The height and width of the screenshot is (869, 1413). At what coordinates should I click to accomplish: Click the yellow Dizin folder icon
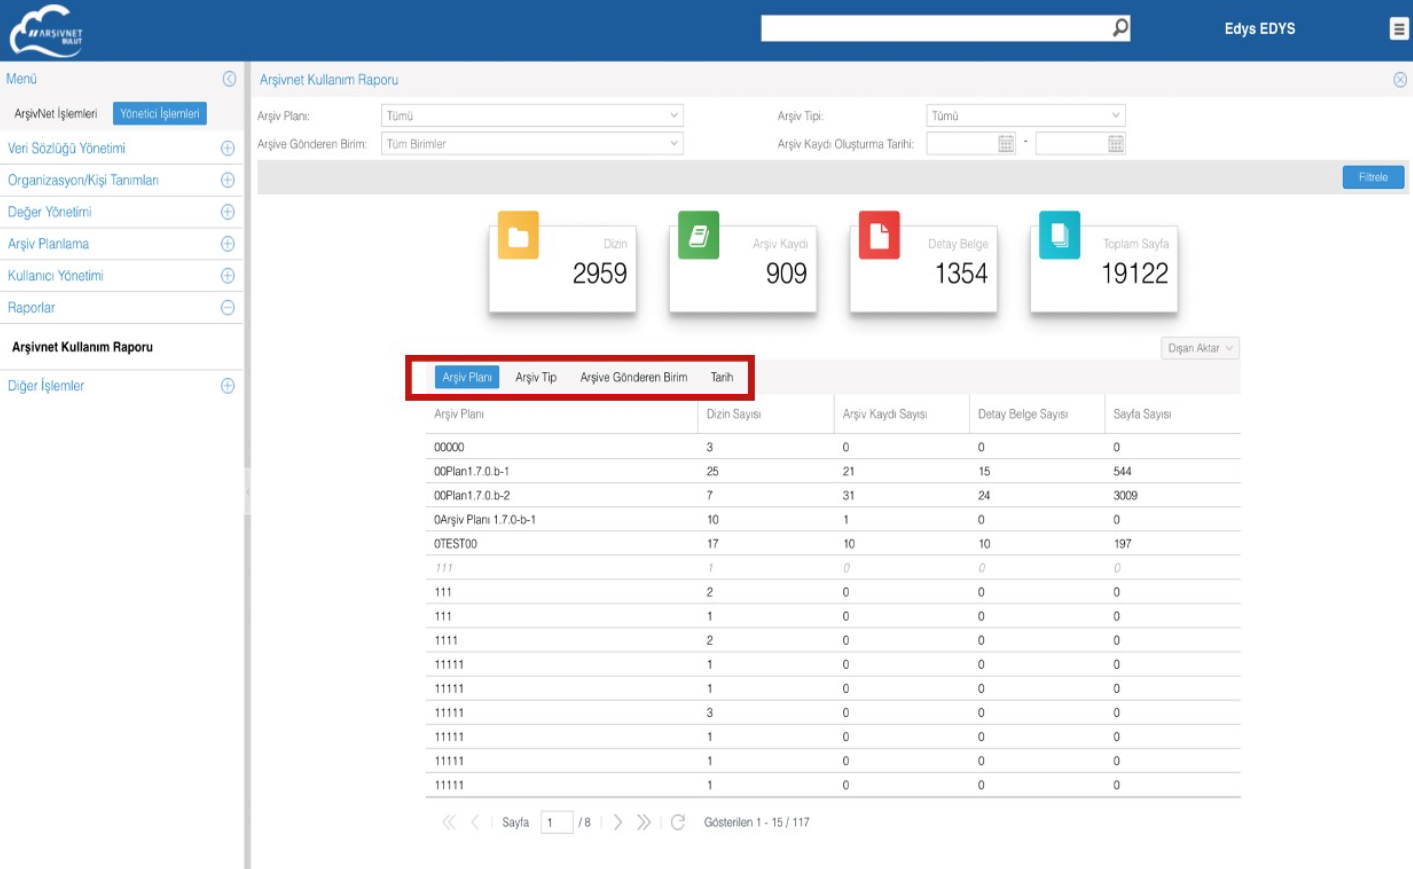518,236
